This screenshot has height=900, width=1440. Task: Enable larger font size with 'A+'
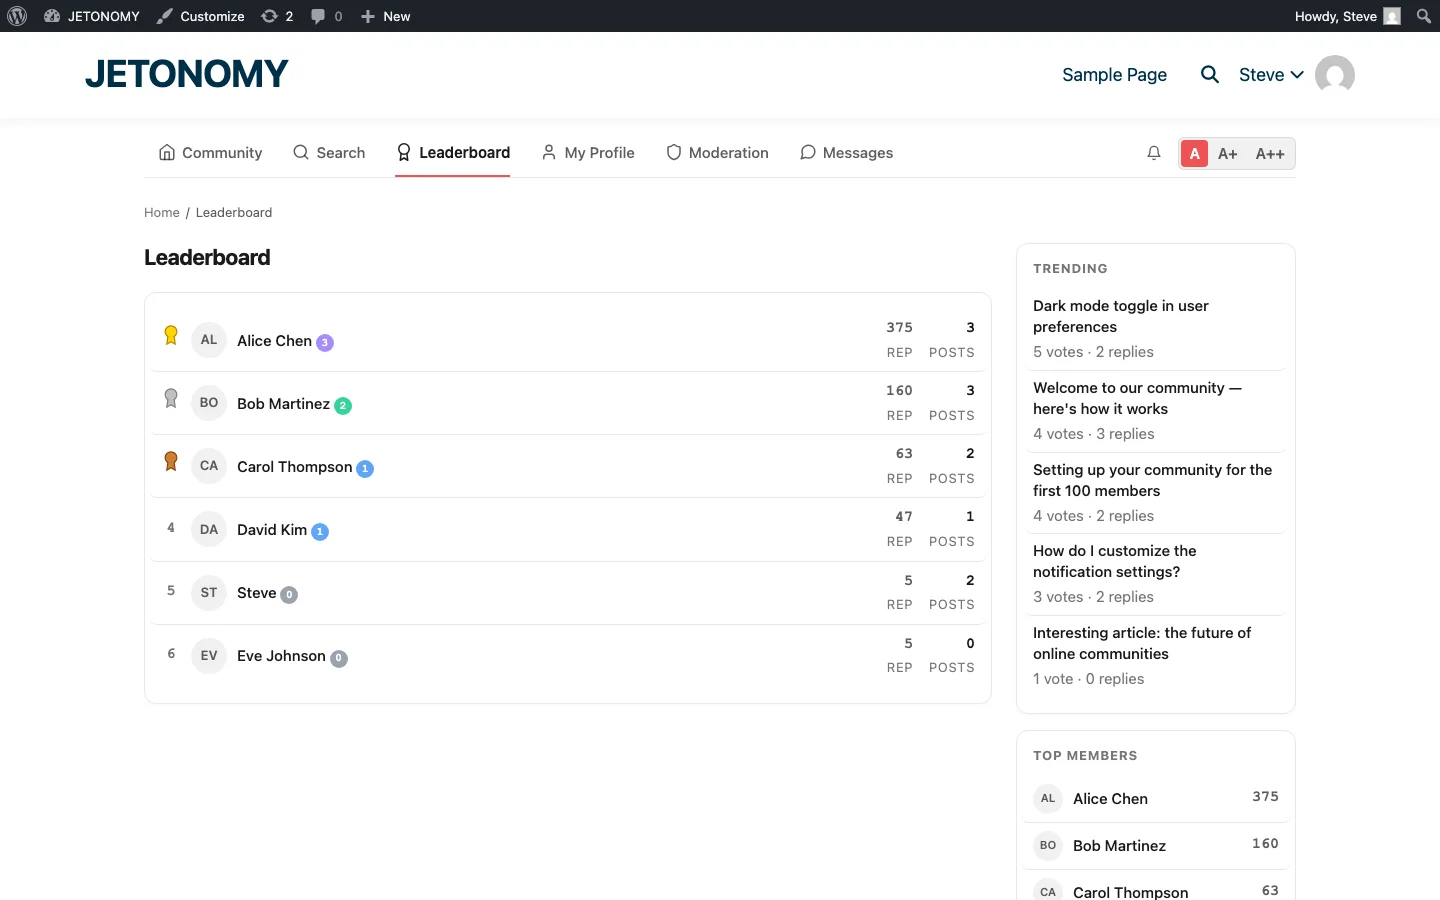[x=1228, y=154]
